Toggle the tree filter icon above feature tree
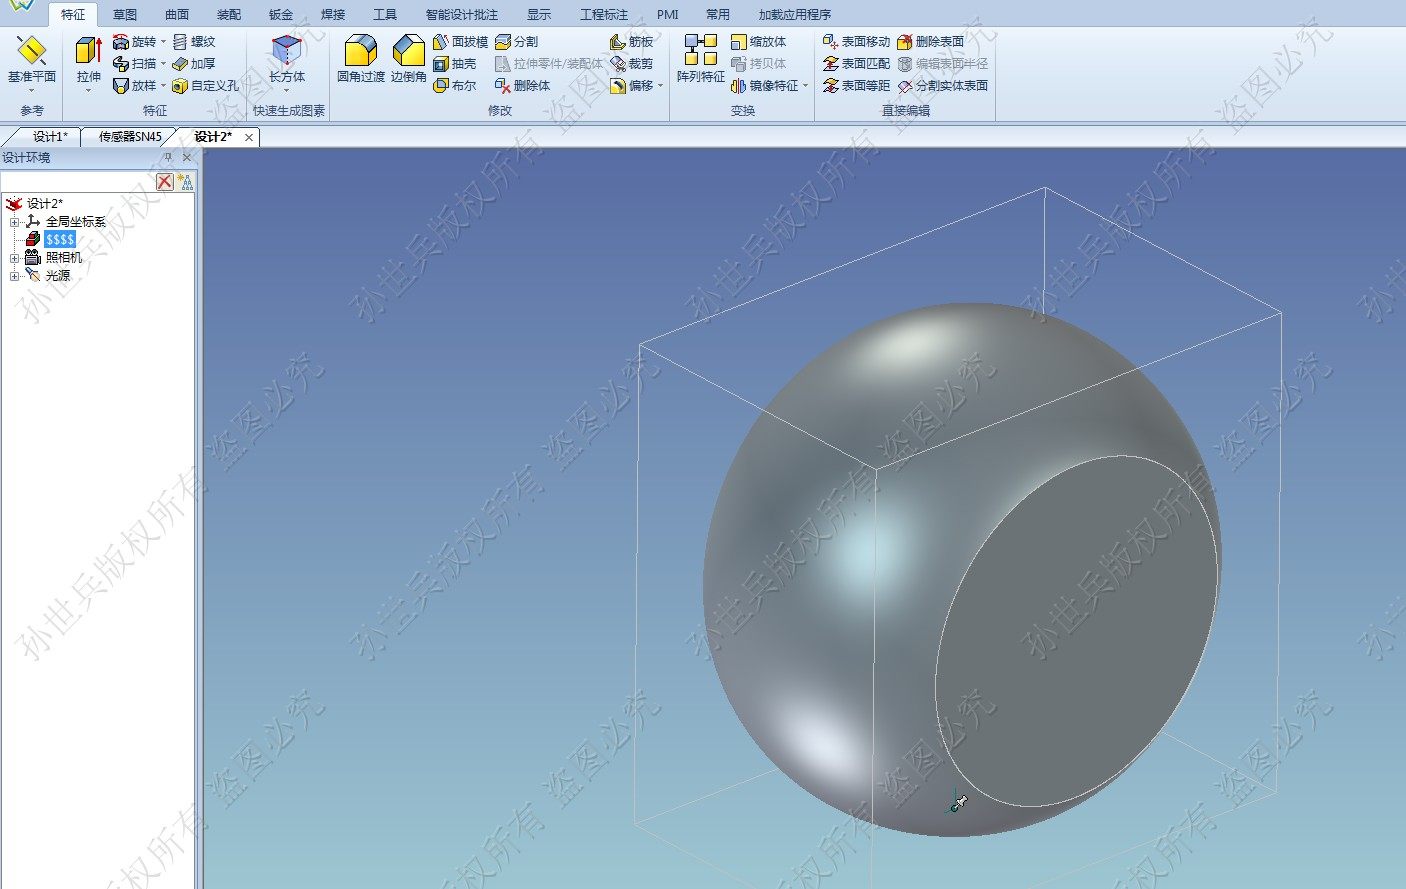The height and width of the screenshot is (889, 1406). (186, 181)
